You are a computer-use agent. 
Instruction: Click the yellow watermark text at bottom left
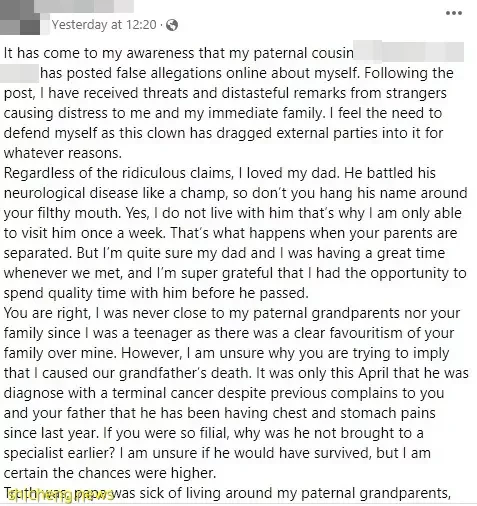pyautogui.click(x=60, y=495)
